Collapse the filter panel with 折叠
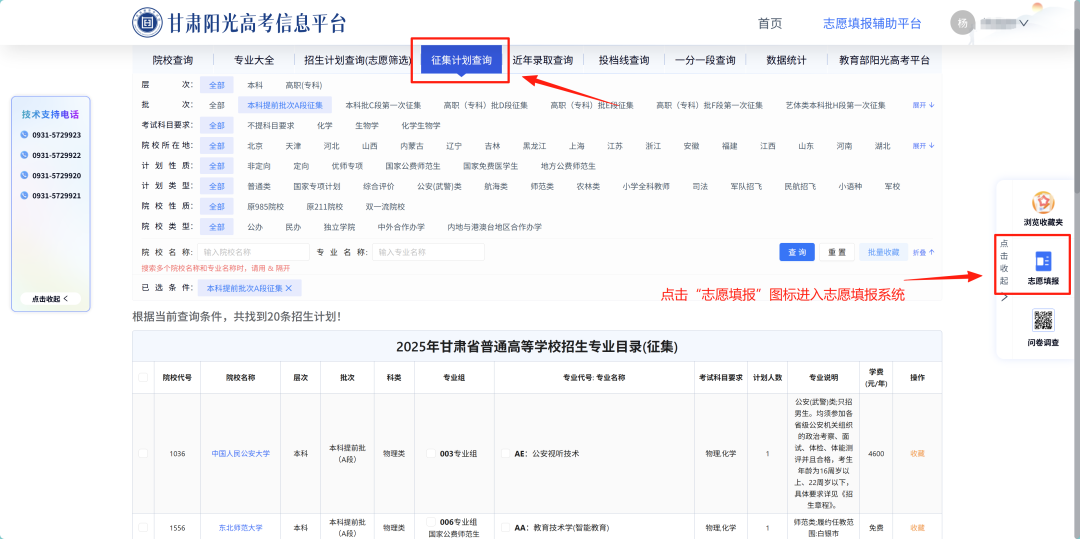Screen dimensions: 1080x539 coord(923,252)
